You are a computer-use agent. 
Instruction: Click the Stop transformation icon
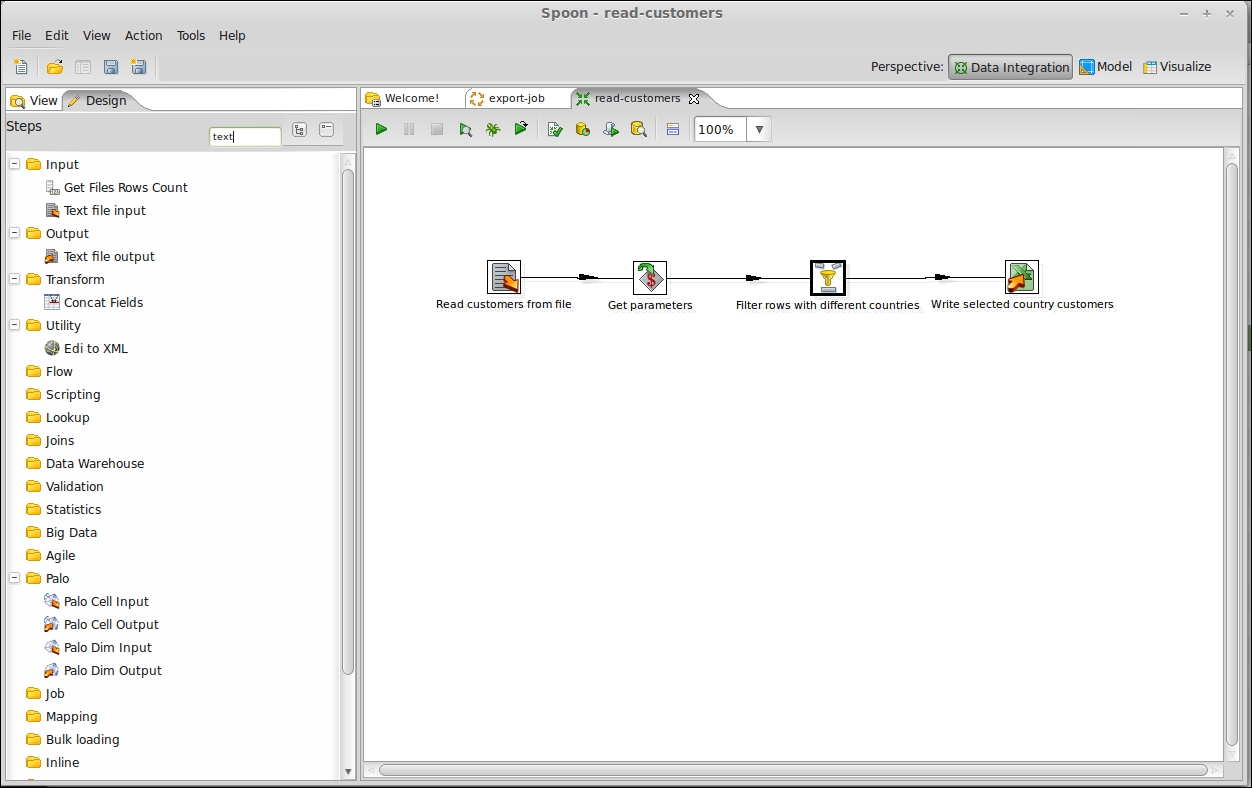tap(437, 129)
